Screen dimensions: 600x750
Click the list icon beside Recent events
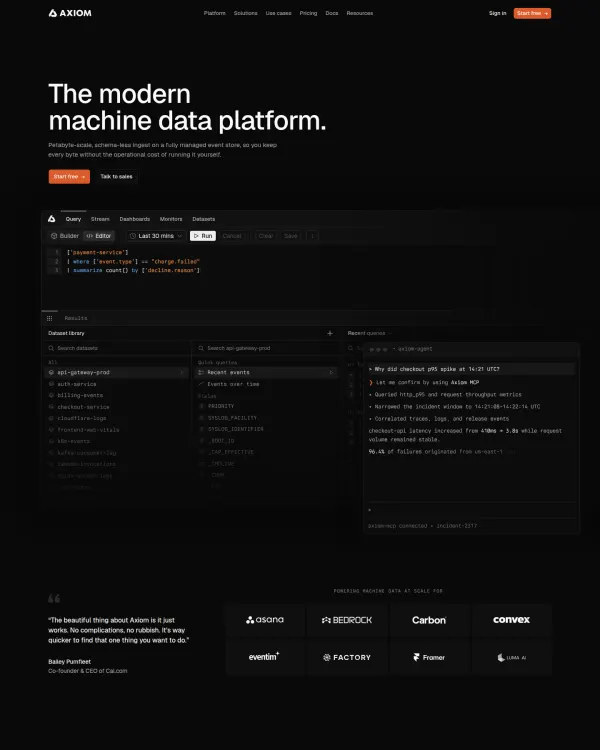point(201,372)
